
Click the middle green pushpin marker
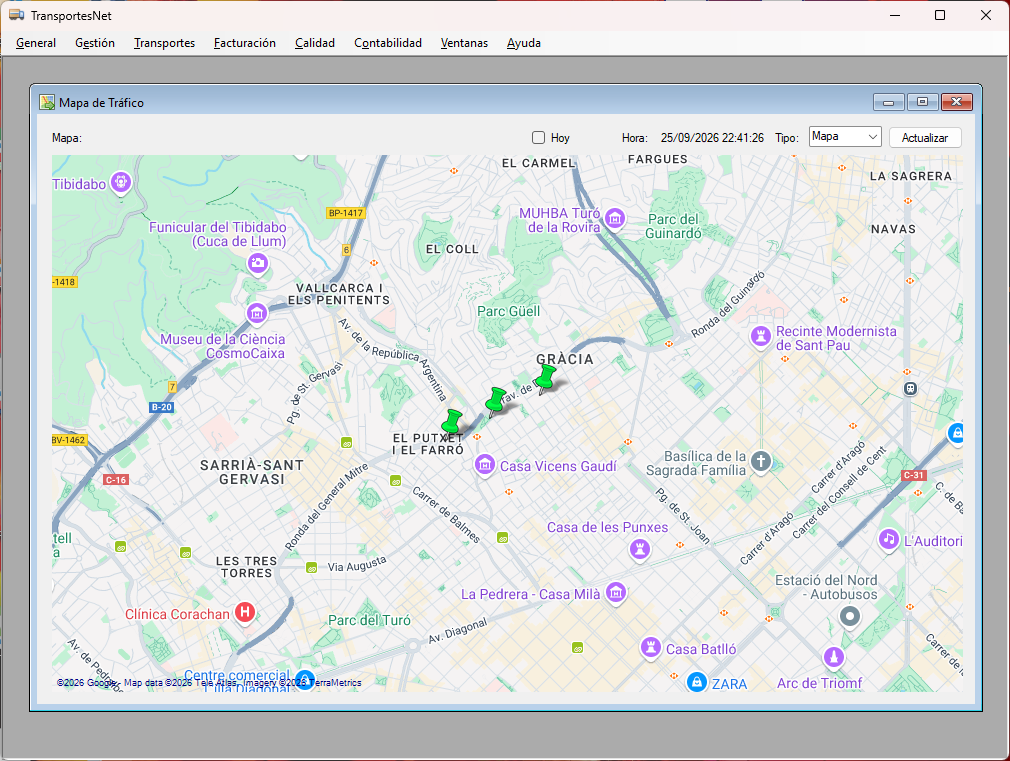click(495, 402)
